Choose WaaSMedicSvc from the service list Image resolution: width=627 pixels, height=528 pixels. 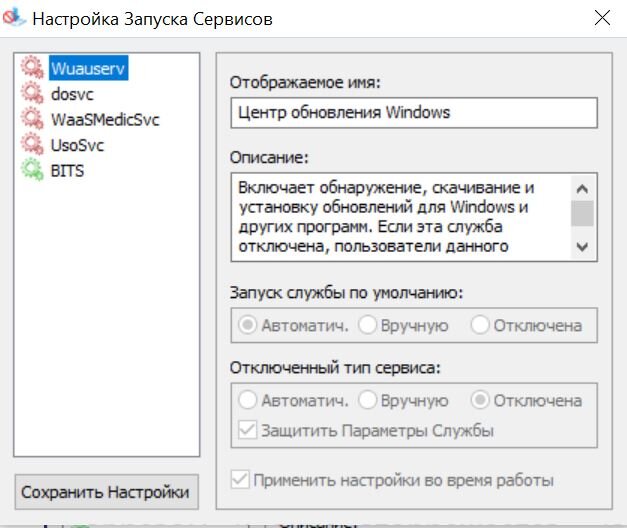[x=105, y=120]
